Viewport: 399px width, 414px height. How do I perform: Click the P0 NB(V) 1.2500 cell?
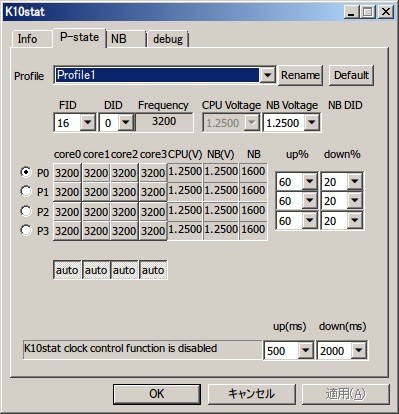[x=221, y=172]
